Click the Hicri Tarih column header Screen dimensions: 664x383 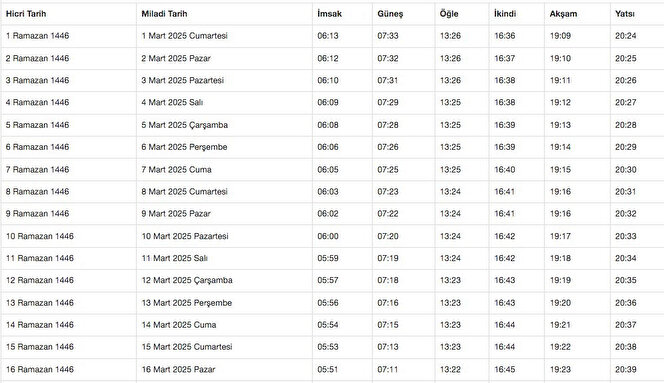[26, 14]
